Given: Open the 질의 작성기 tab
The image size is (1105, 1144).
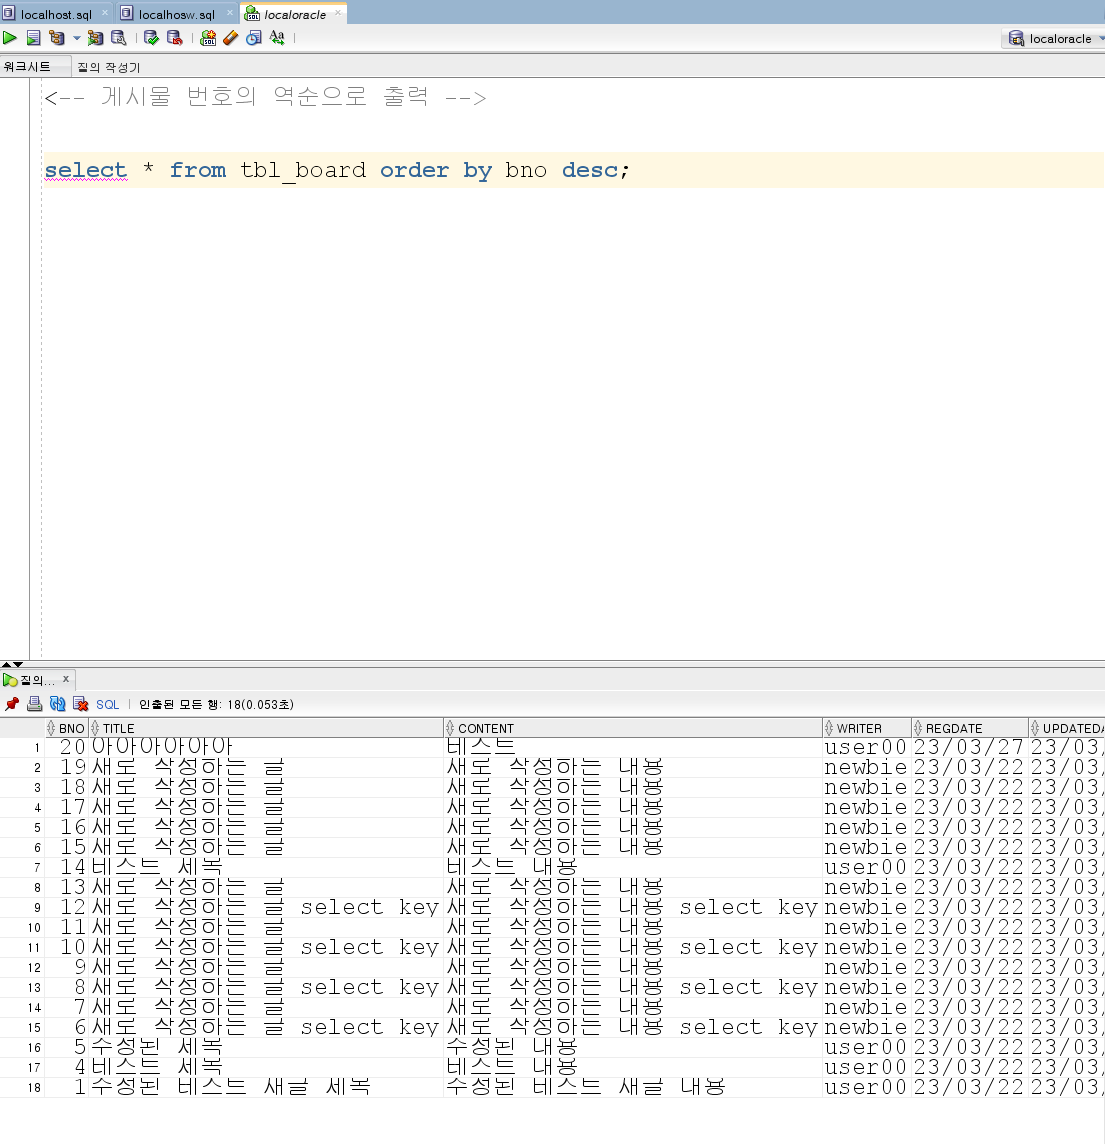Looking at the screenshot, I should pos(109,67).
